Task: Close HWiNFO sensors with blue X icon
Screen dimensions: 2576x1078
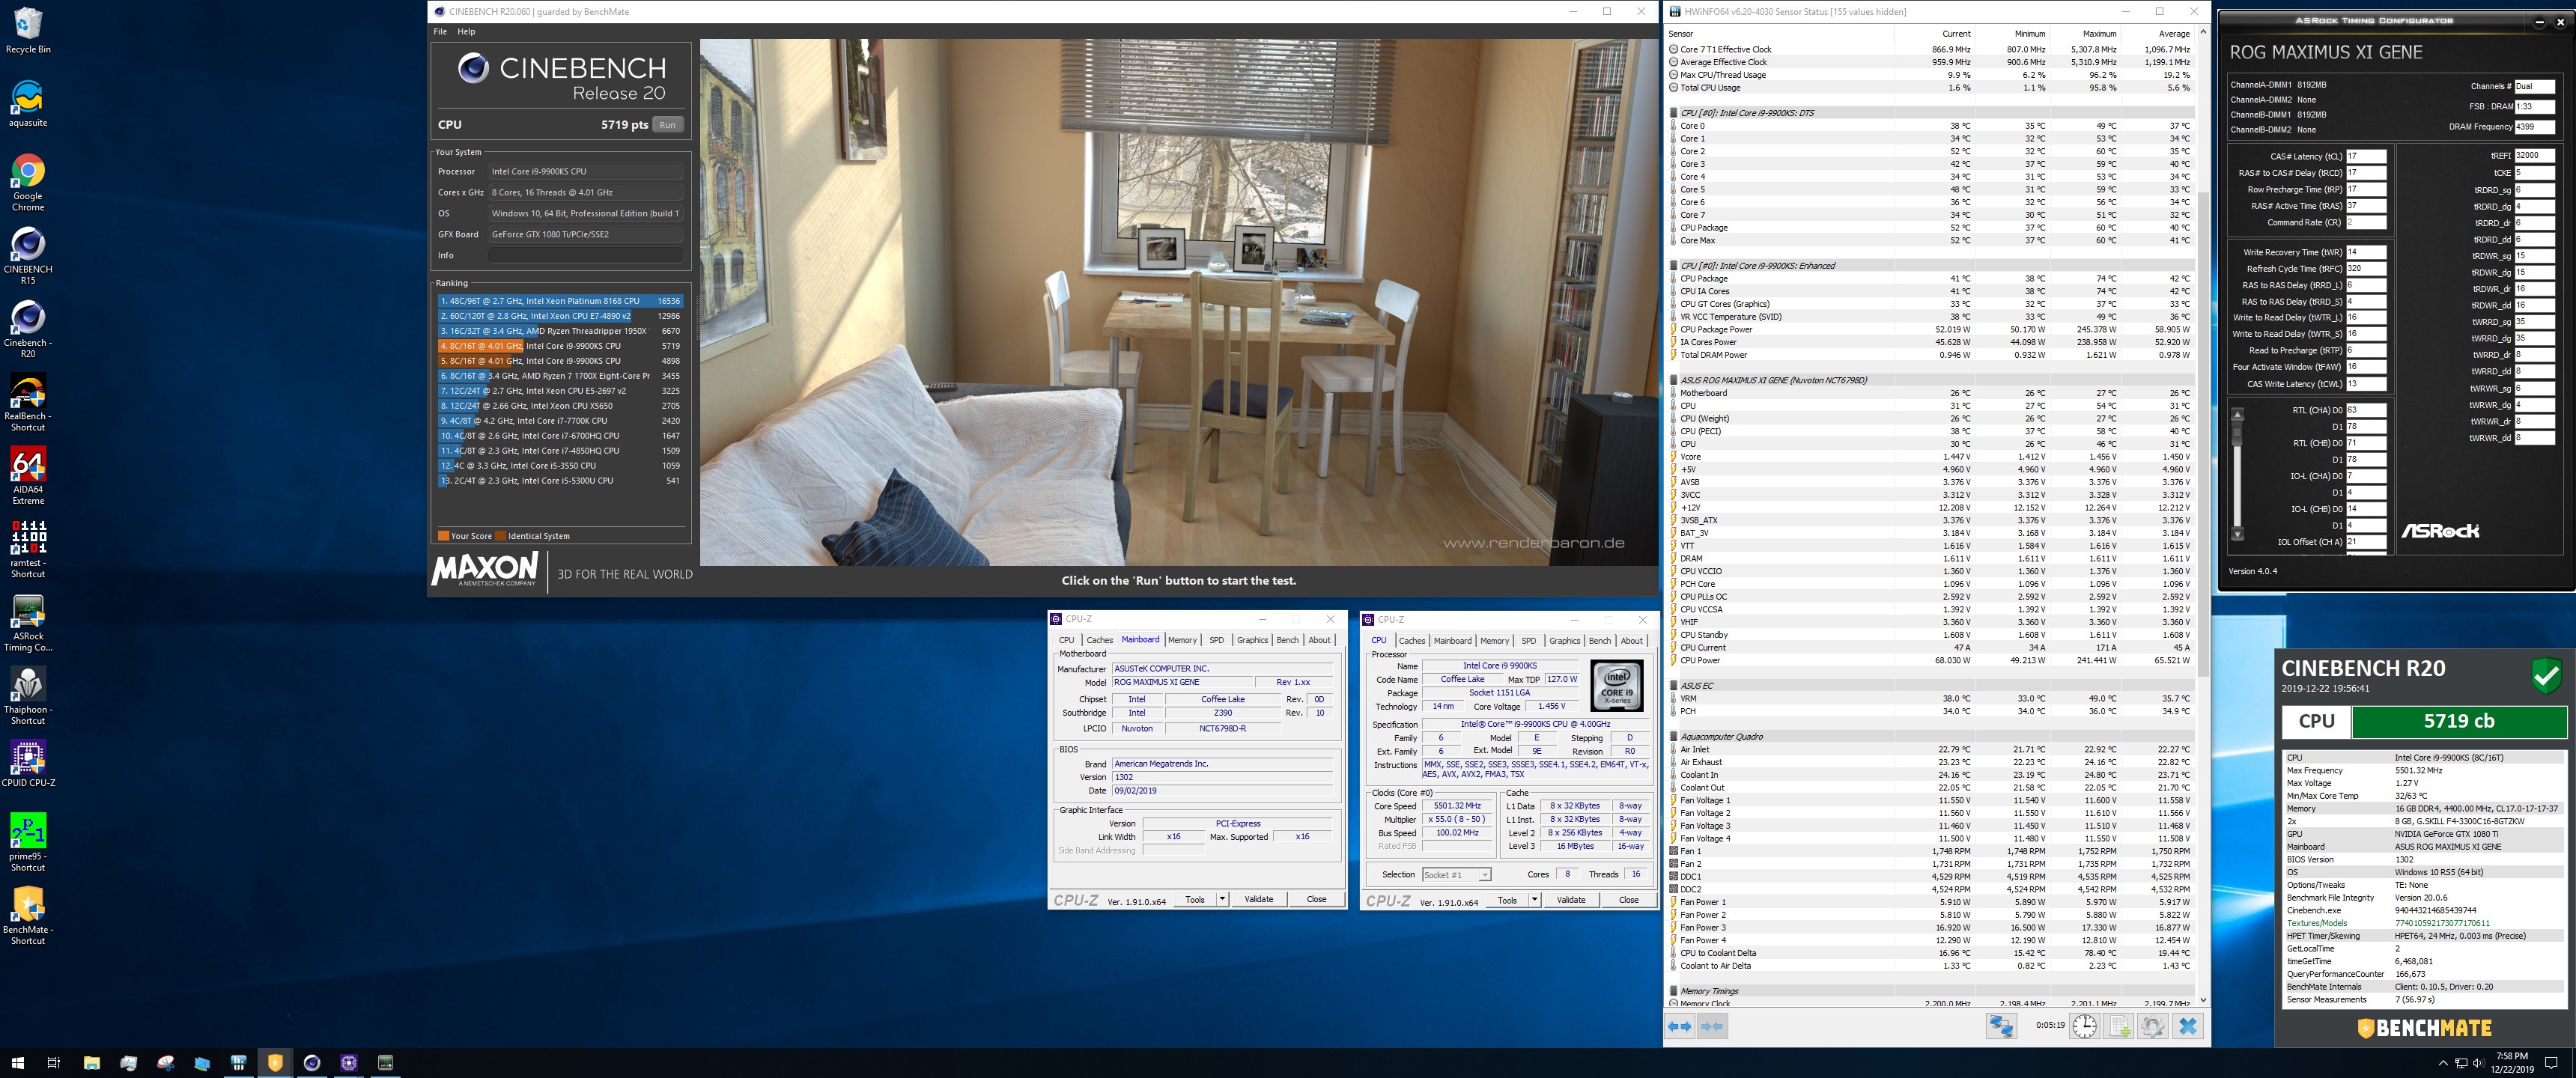Action: [x=2188, y=1026]
